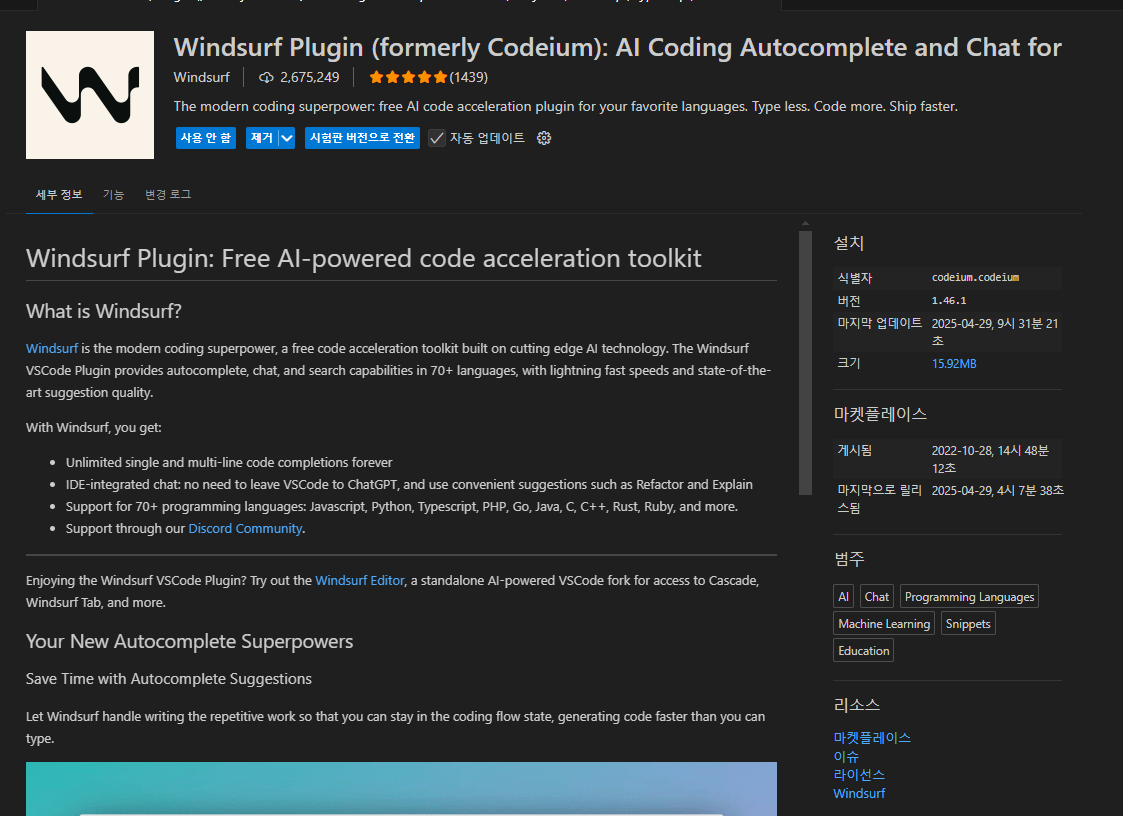Click the 시험판 버전으로 전환 button
Screen dimensions: 1123x816
tap(362, 138)
